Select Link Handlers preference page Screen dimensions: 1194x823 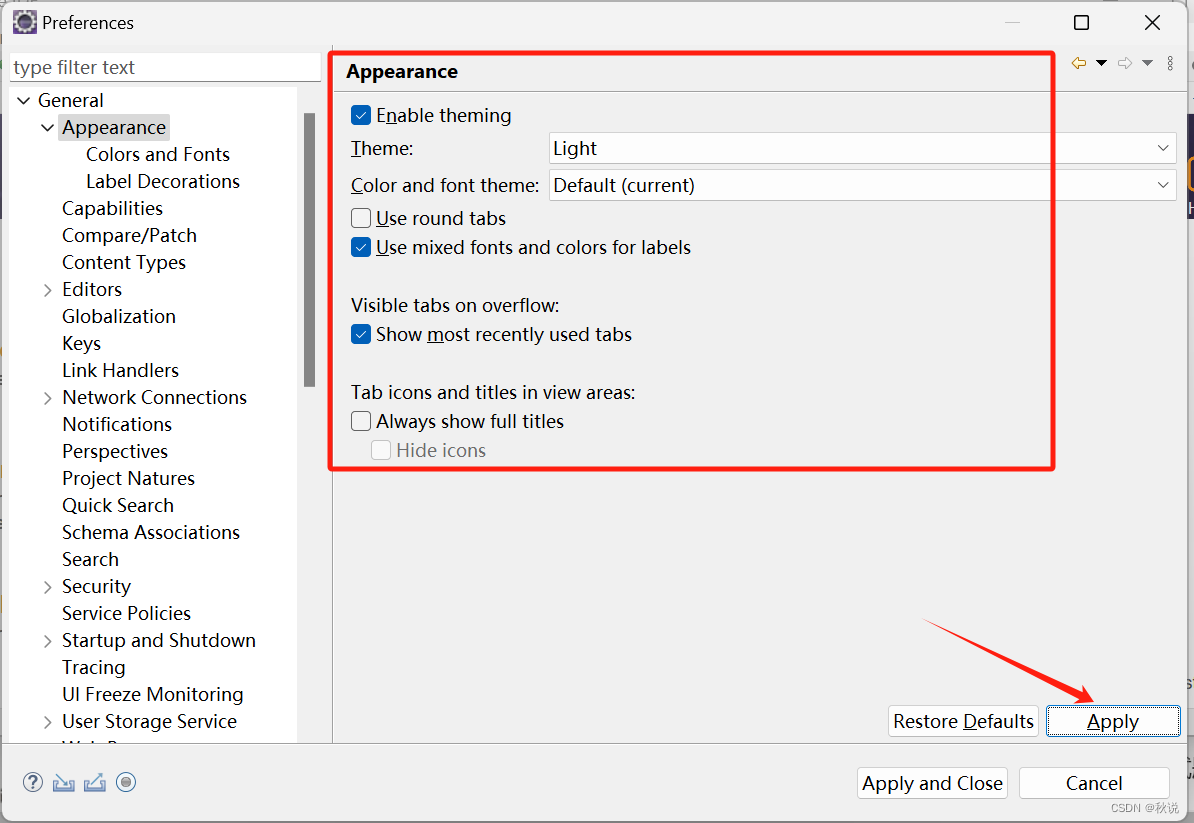120,371
